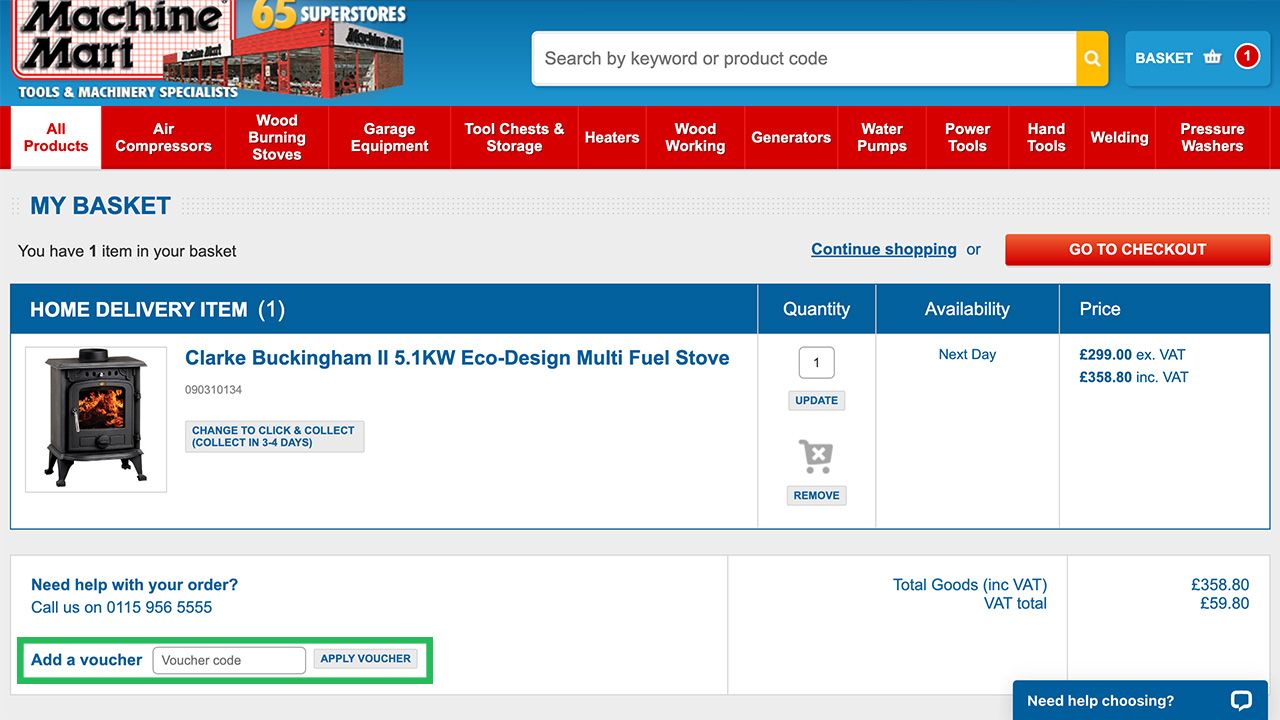This screenshot has width=1280, height=720.
Task: Click the Home Delivery Item header
Action: (157, 309)
